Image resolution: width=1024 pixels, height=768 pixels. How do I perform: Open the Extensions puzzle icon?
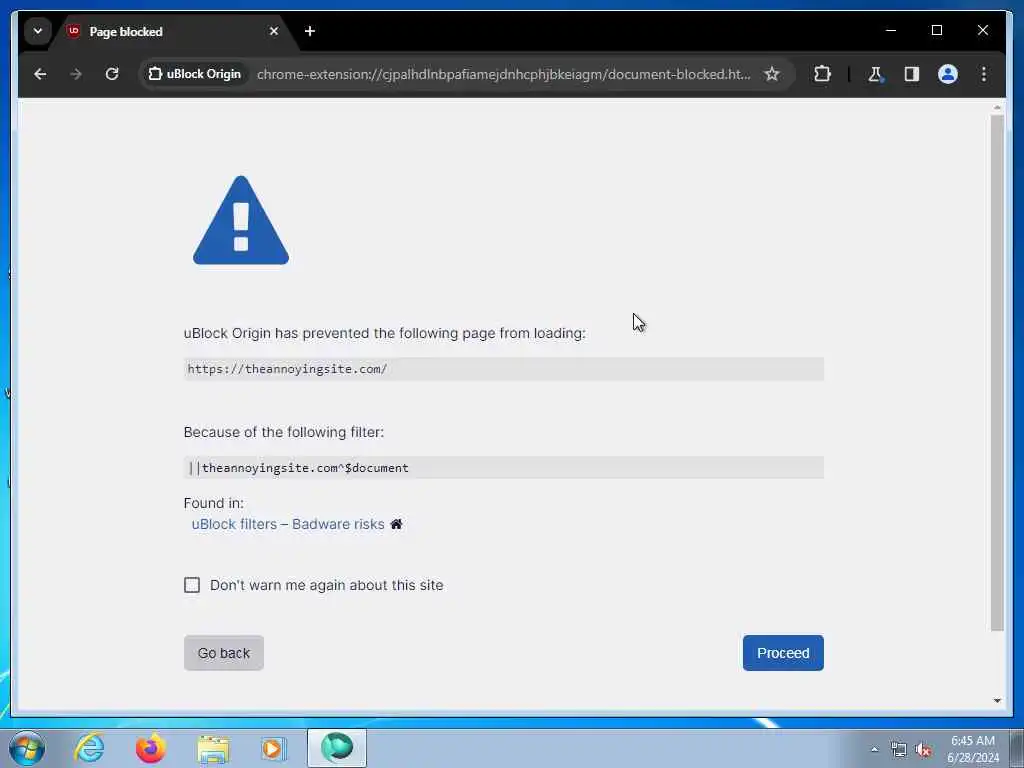(822, 74)
